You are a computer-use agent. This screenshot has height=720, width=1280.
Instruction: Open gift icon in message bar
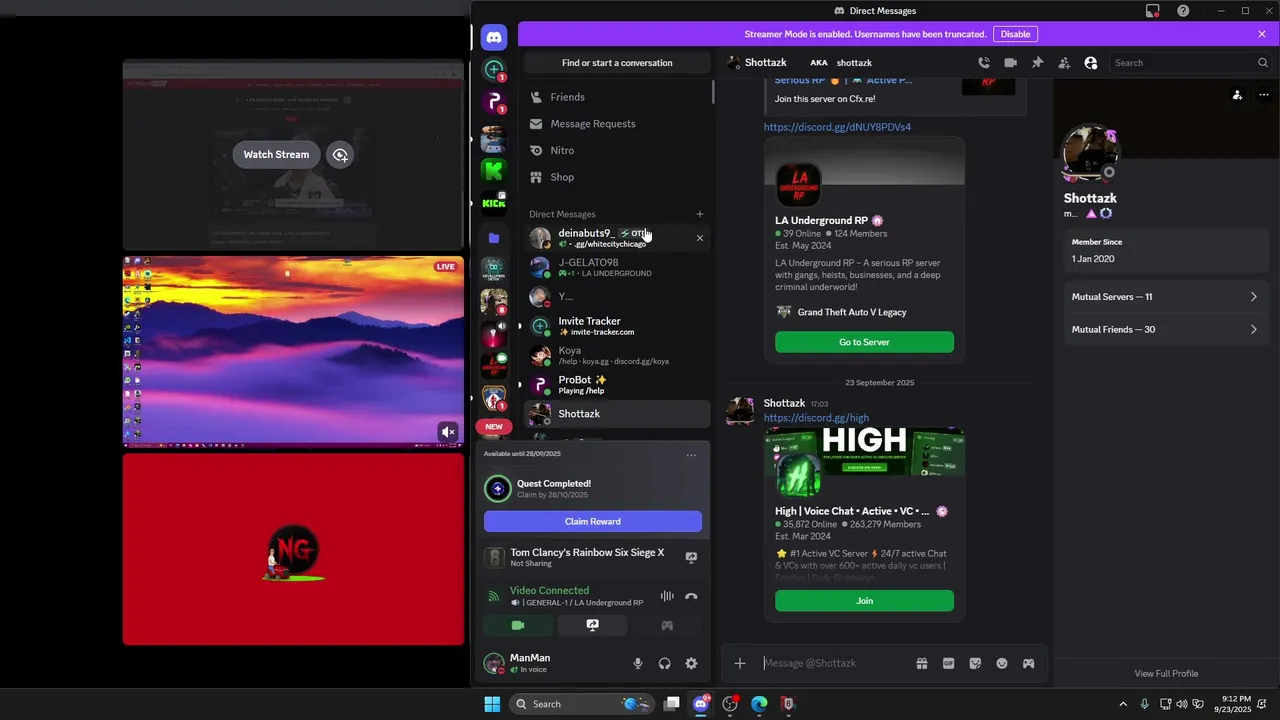tap(922, 663)
